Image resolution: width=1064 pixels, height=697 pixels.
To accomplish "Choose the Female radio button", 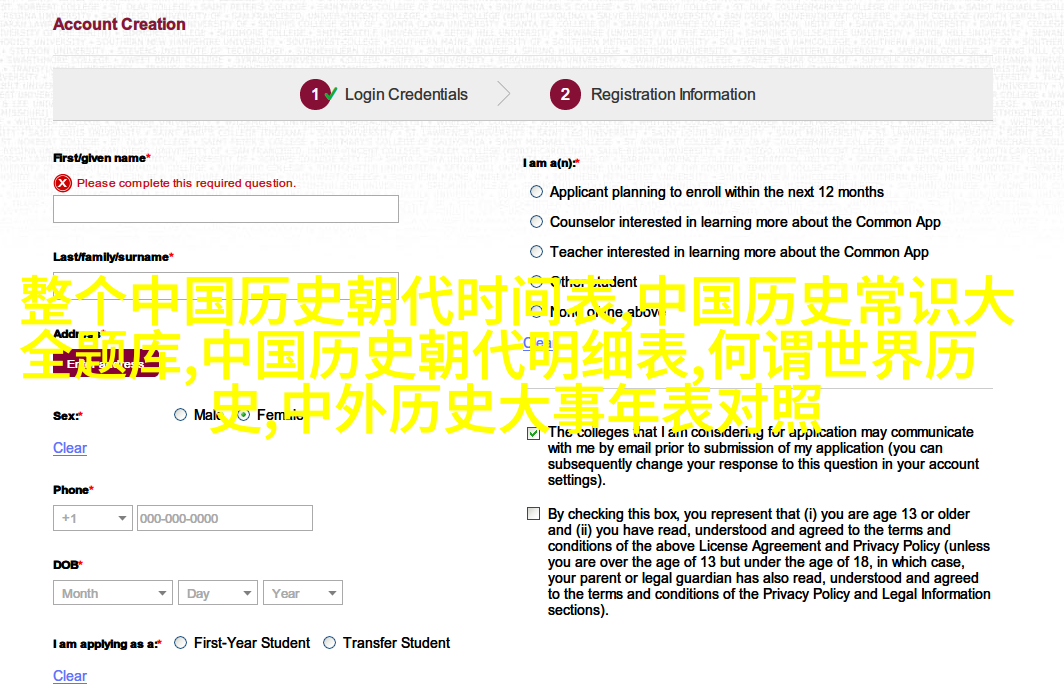I will click(244, 415).
